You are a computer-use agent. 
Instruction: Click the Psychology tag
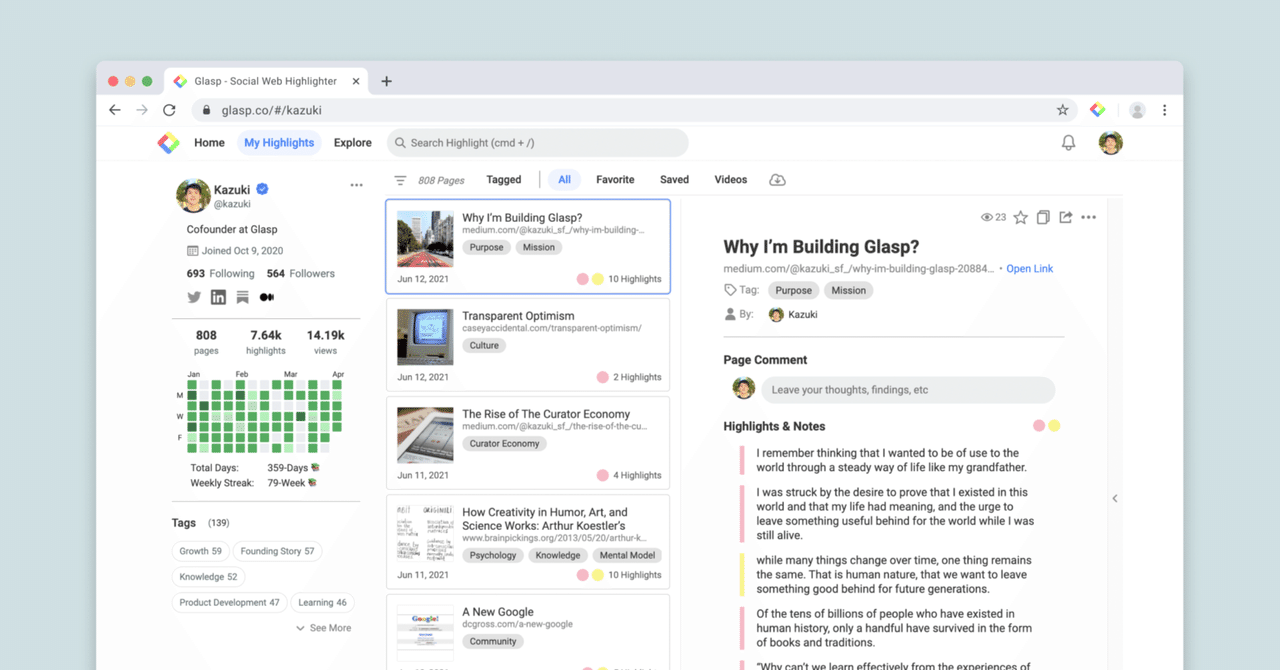[493, 555]
